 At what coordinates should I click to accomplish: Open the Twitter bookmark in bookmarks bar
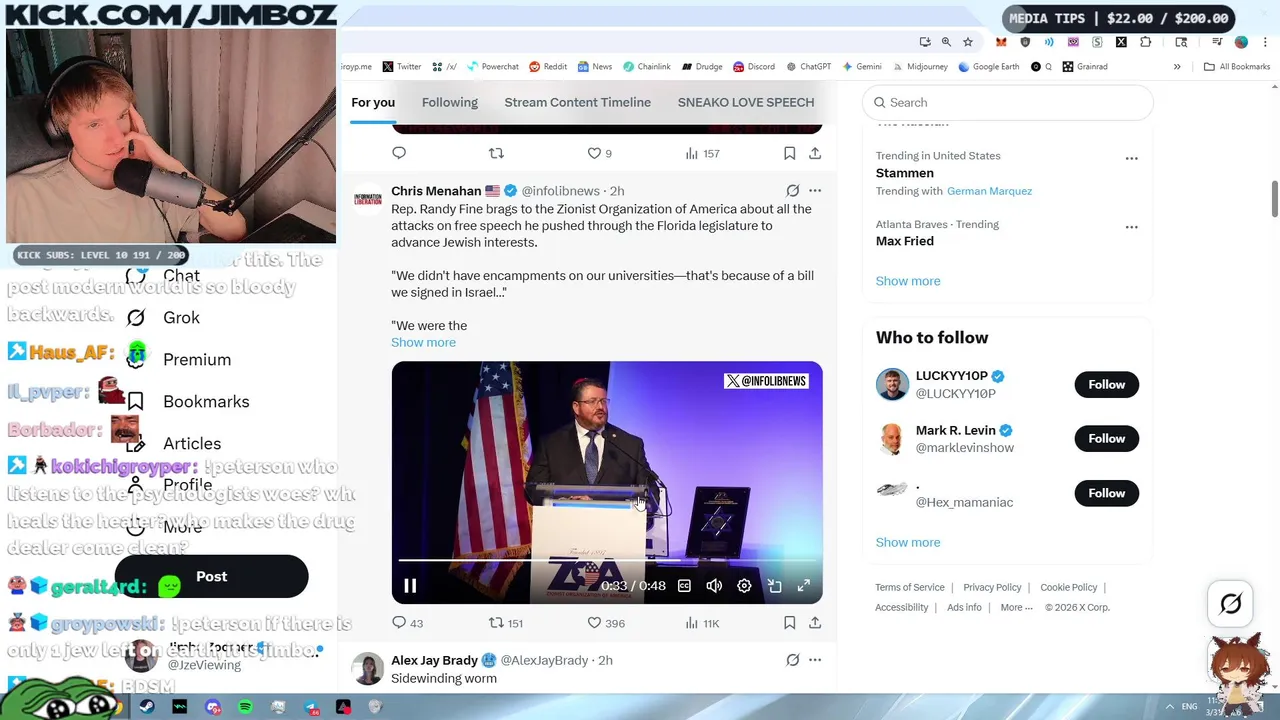[x=402, y=67]
